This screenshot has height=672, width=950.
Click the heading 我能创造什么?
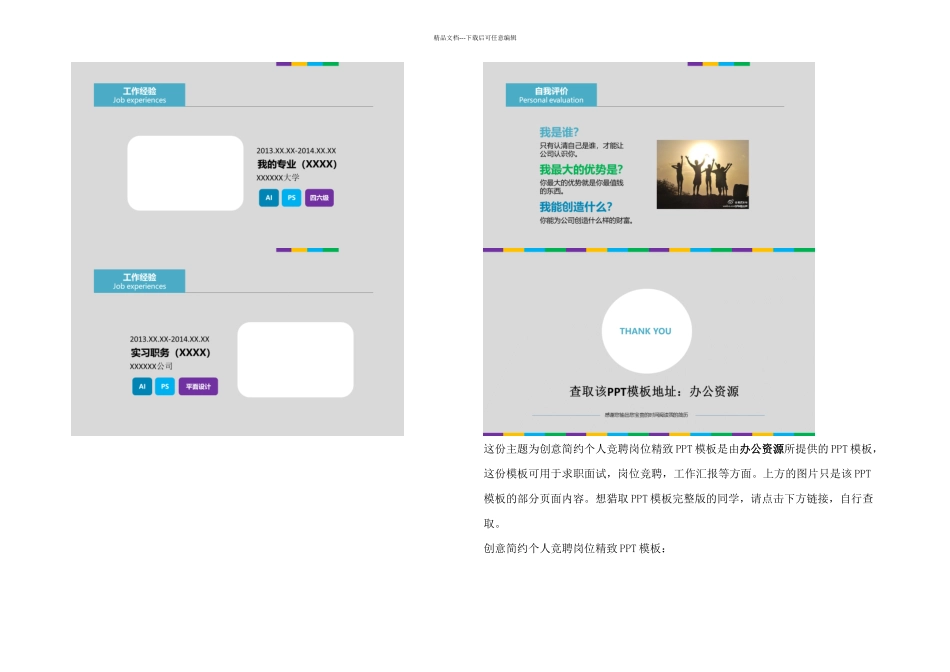(x=576, y=207)
